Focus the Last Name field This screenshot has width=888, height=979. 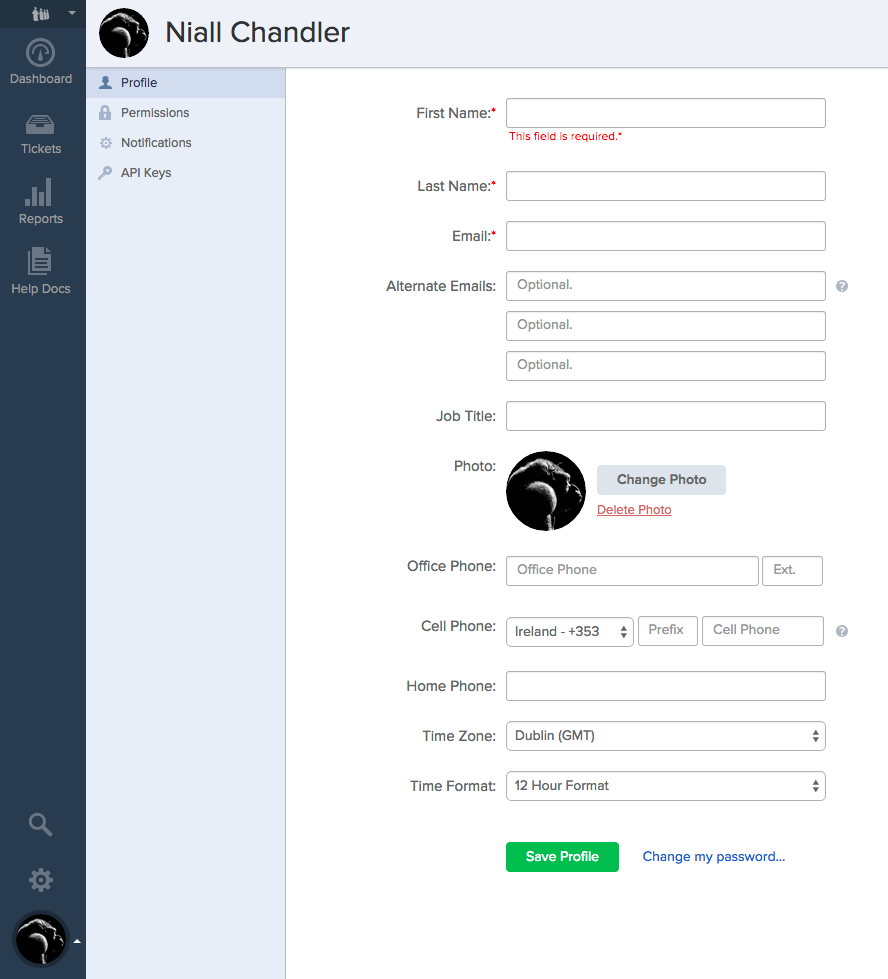pos(666,186)
